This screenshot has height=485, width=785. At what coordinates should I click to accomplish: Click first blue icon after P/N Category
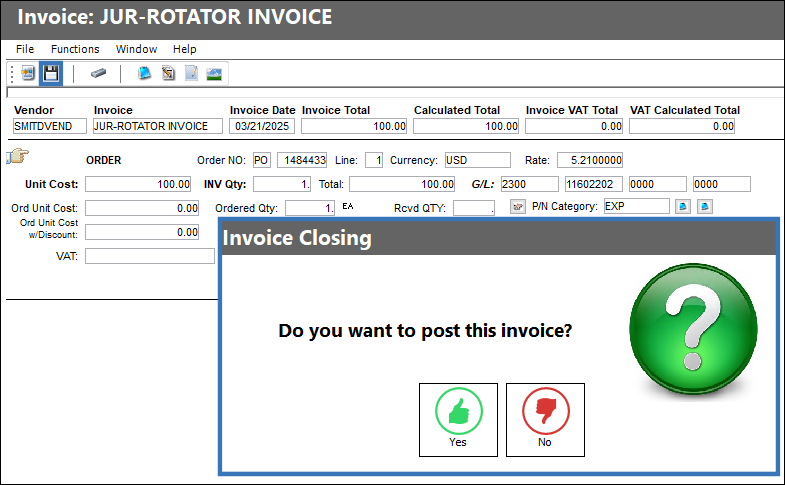683,206
